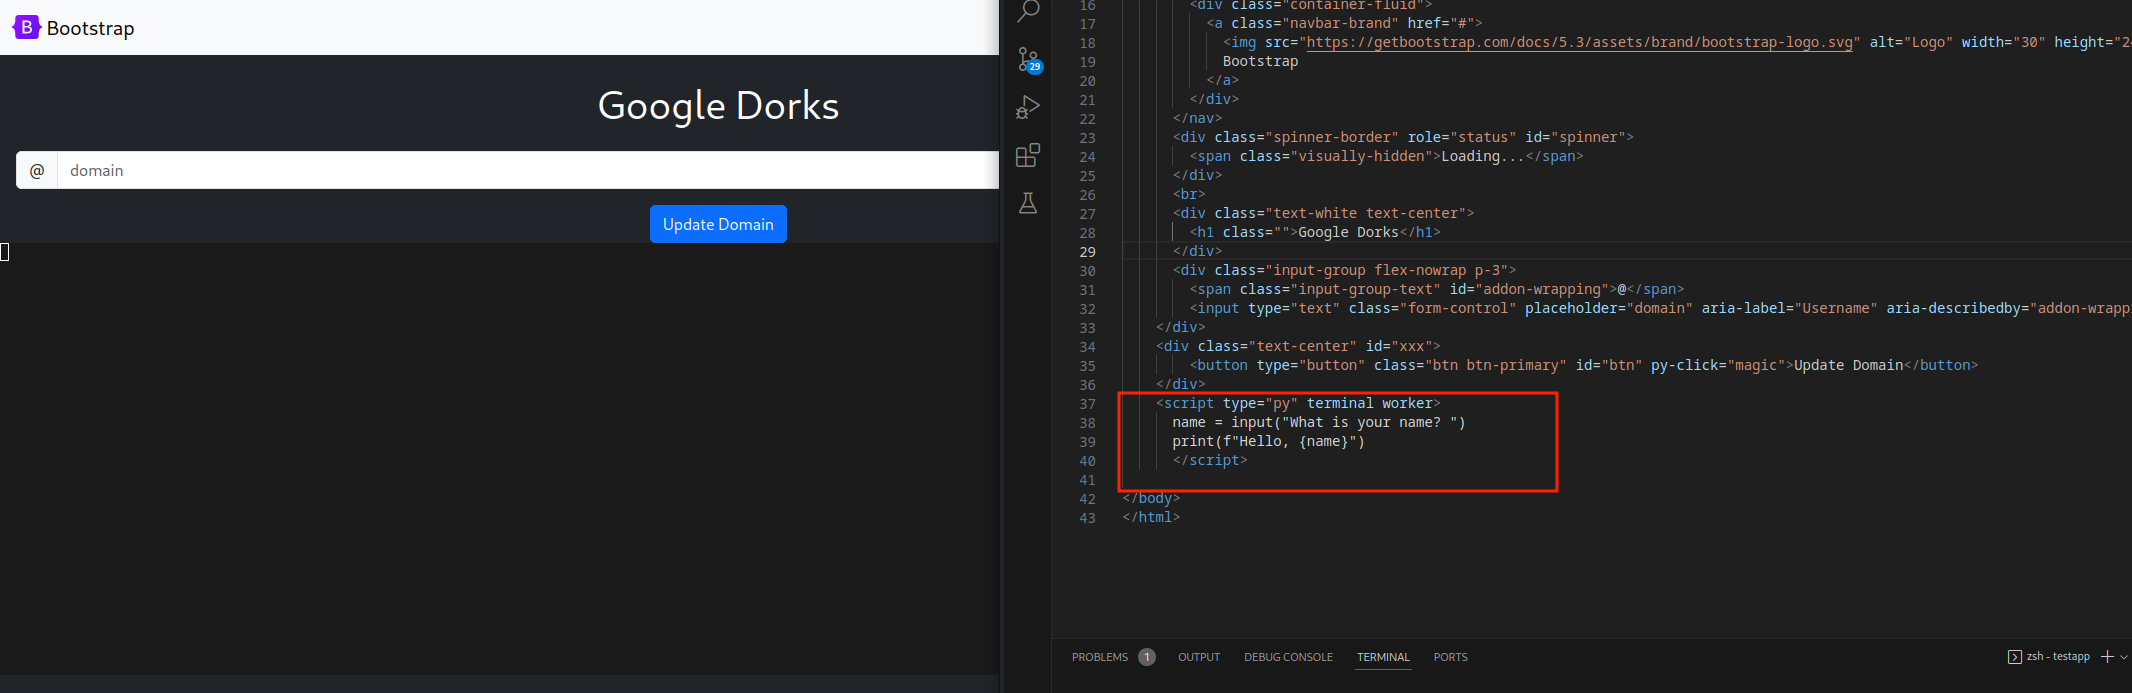The image size is (2132, 693).
Task: Open the Debug Console tab
Action: coord(1288,657)
